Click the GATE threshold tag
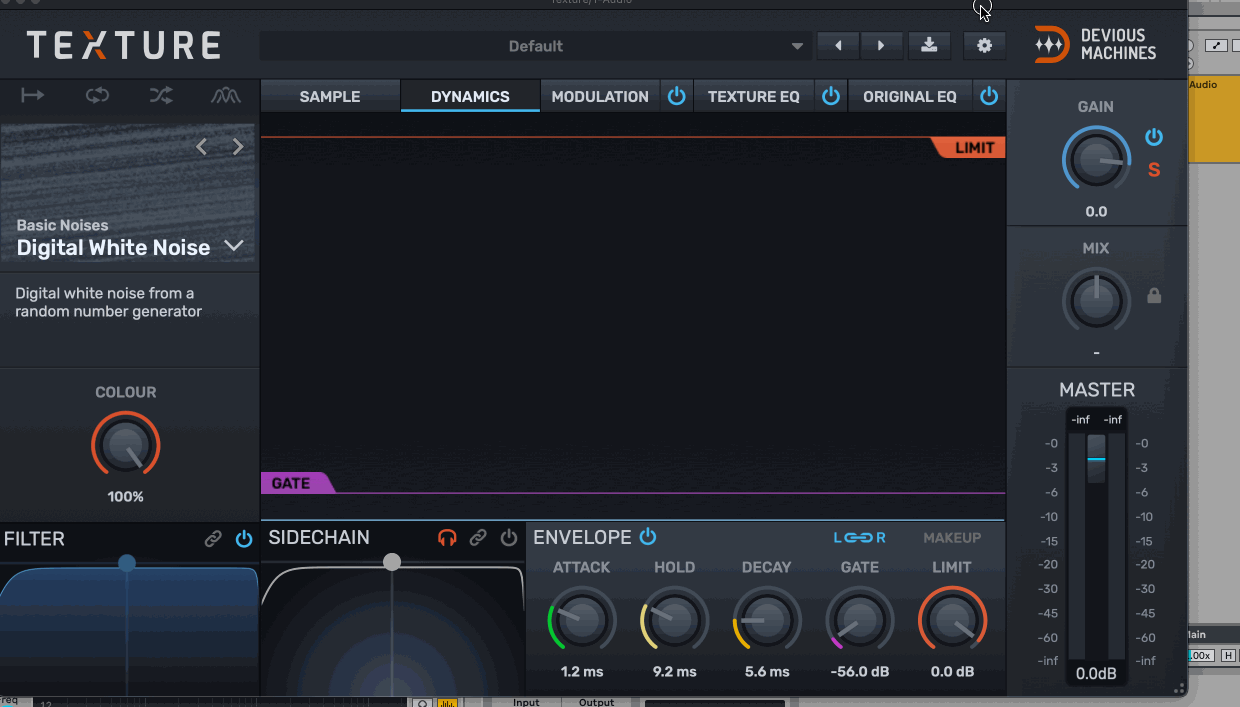1240x707 pixels. 297,483
